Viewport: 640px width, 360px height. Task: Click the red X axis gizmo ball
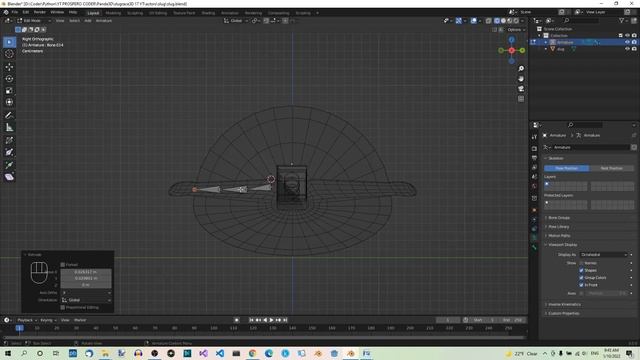pos(511,50)
